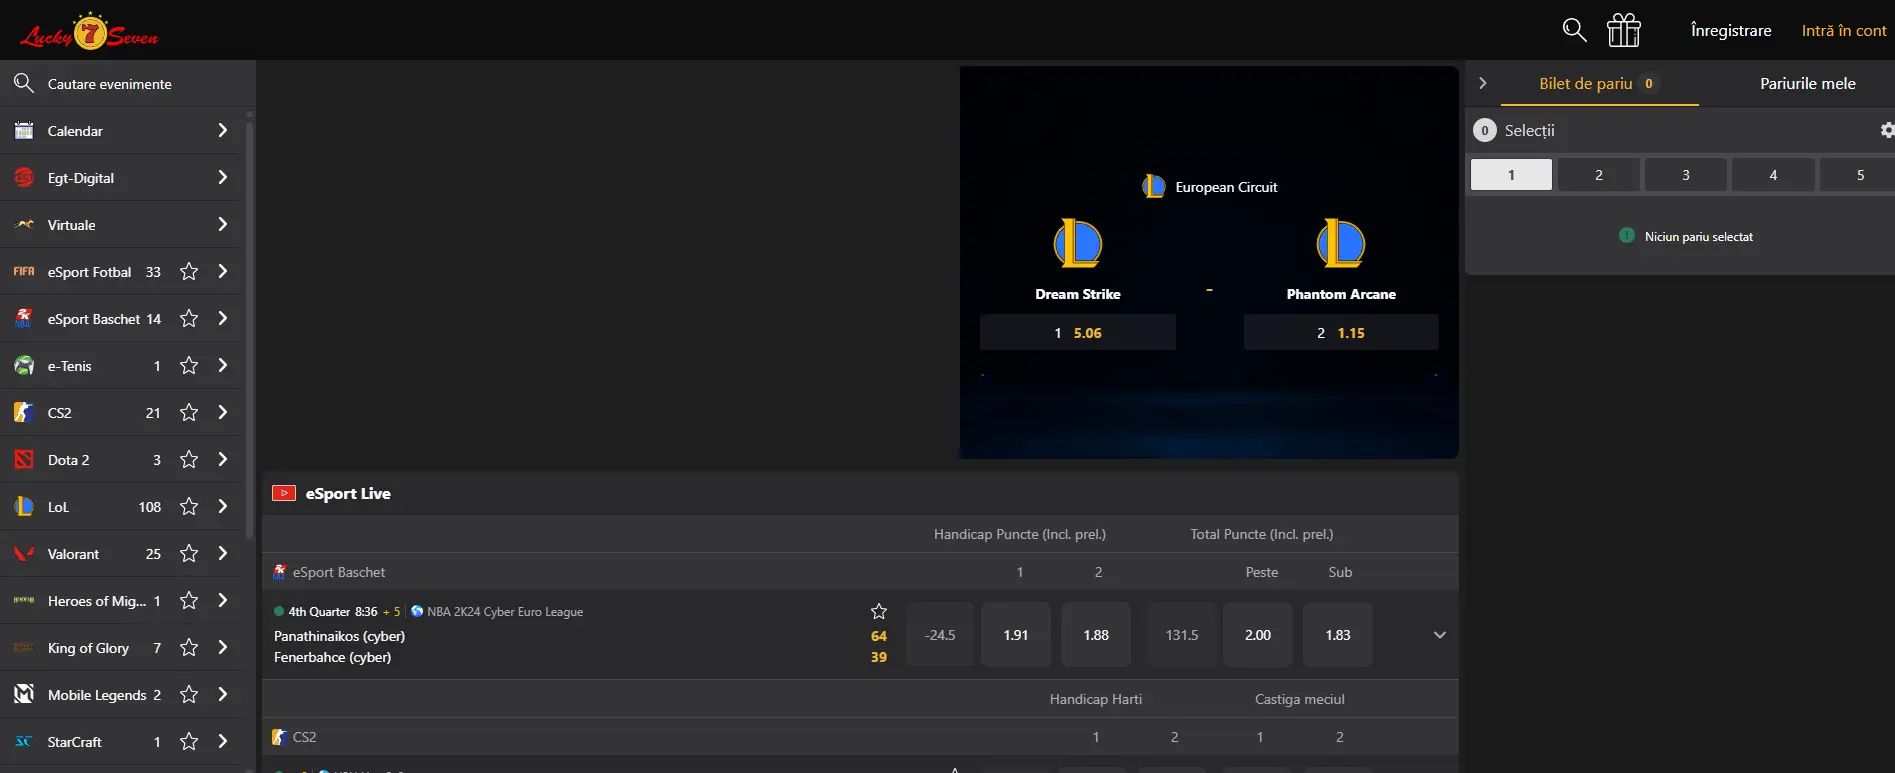Click the sidebar vertical scrollbar
Image resolution: width=1895 pixels, height=773 pixels.
249,330
